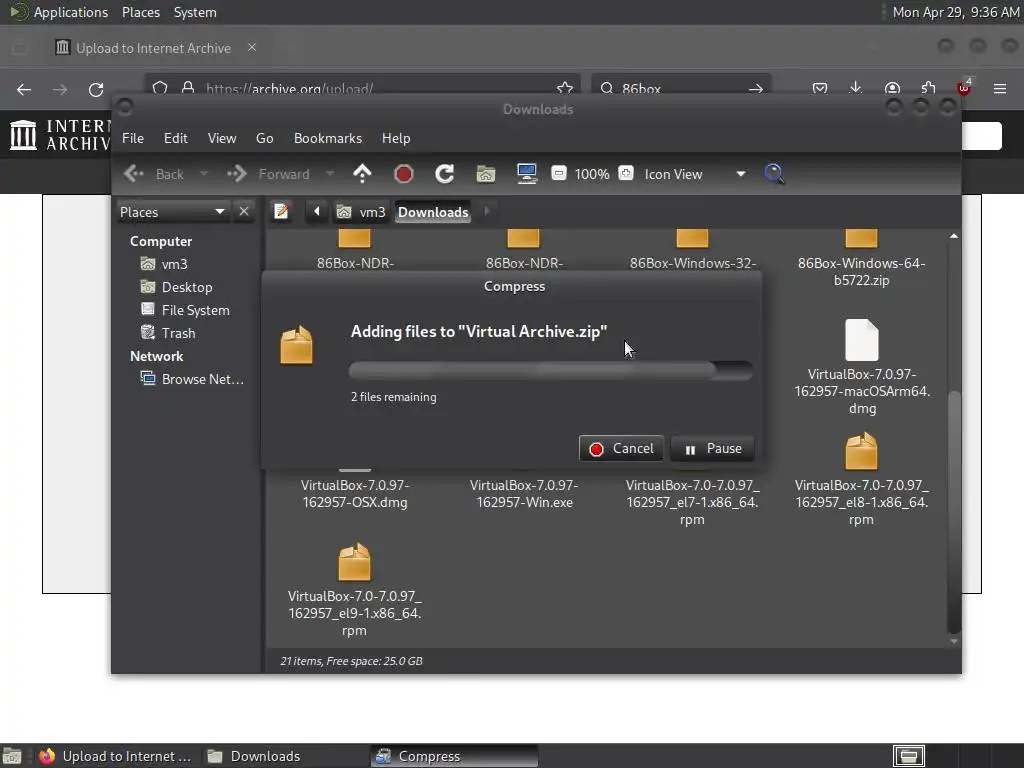Viewport: 1024px width, 768px height.
Task: Go Forward in the file manager toolbar
Action: [x=268, y=174]
